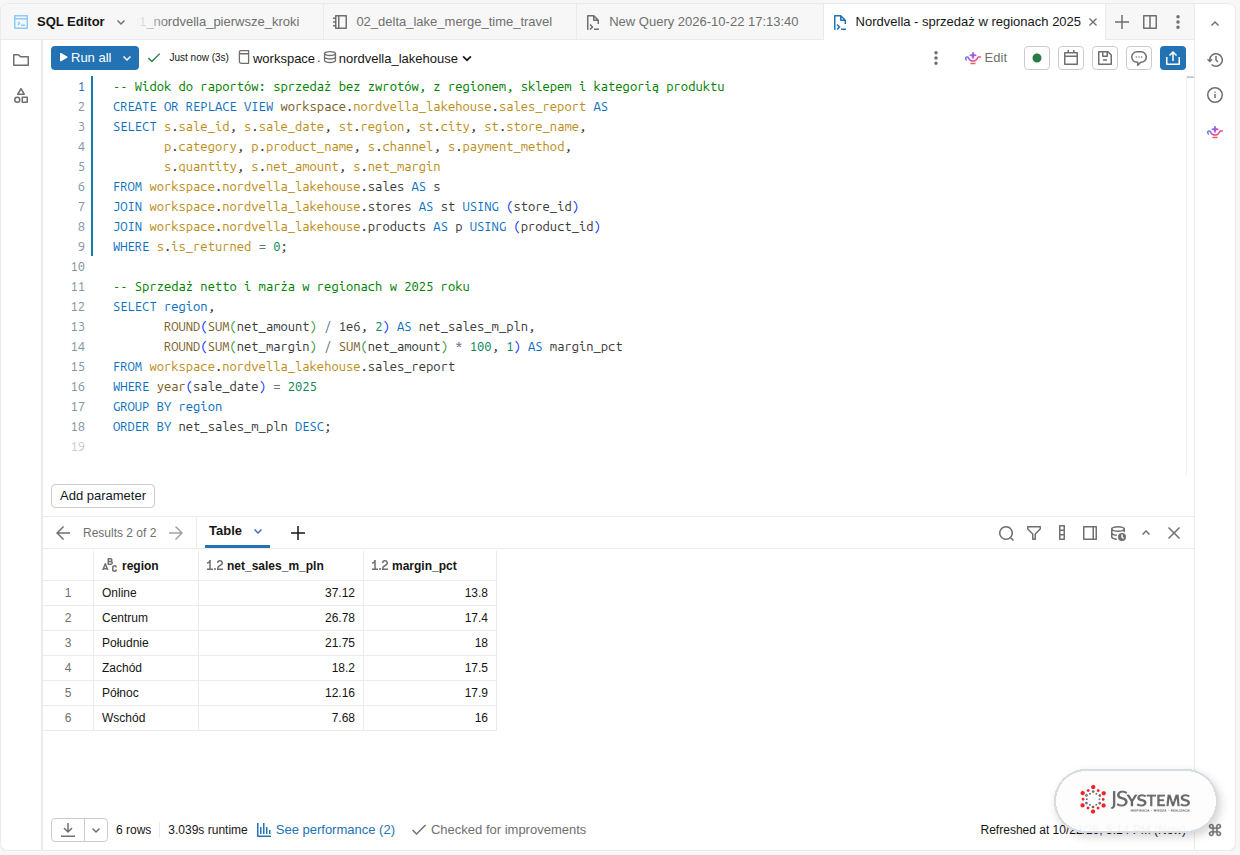This screenshot has width=1240, height=855.
Task: Click the Checked for improvements status
Action: 498,830
